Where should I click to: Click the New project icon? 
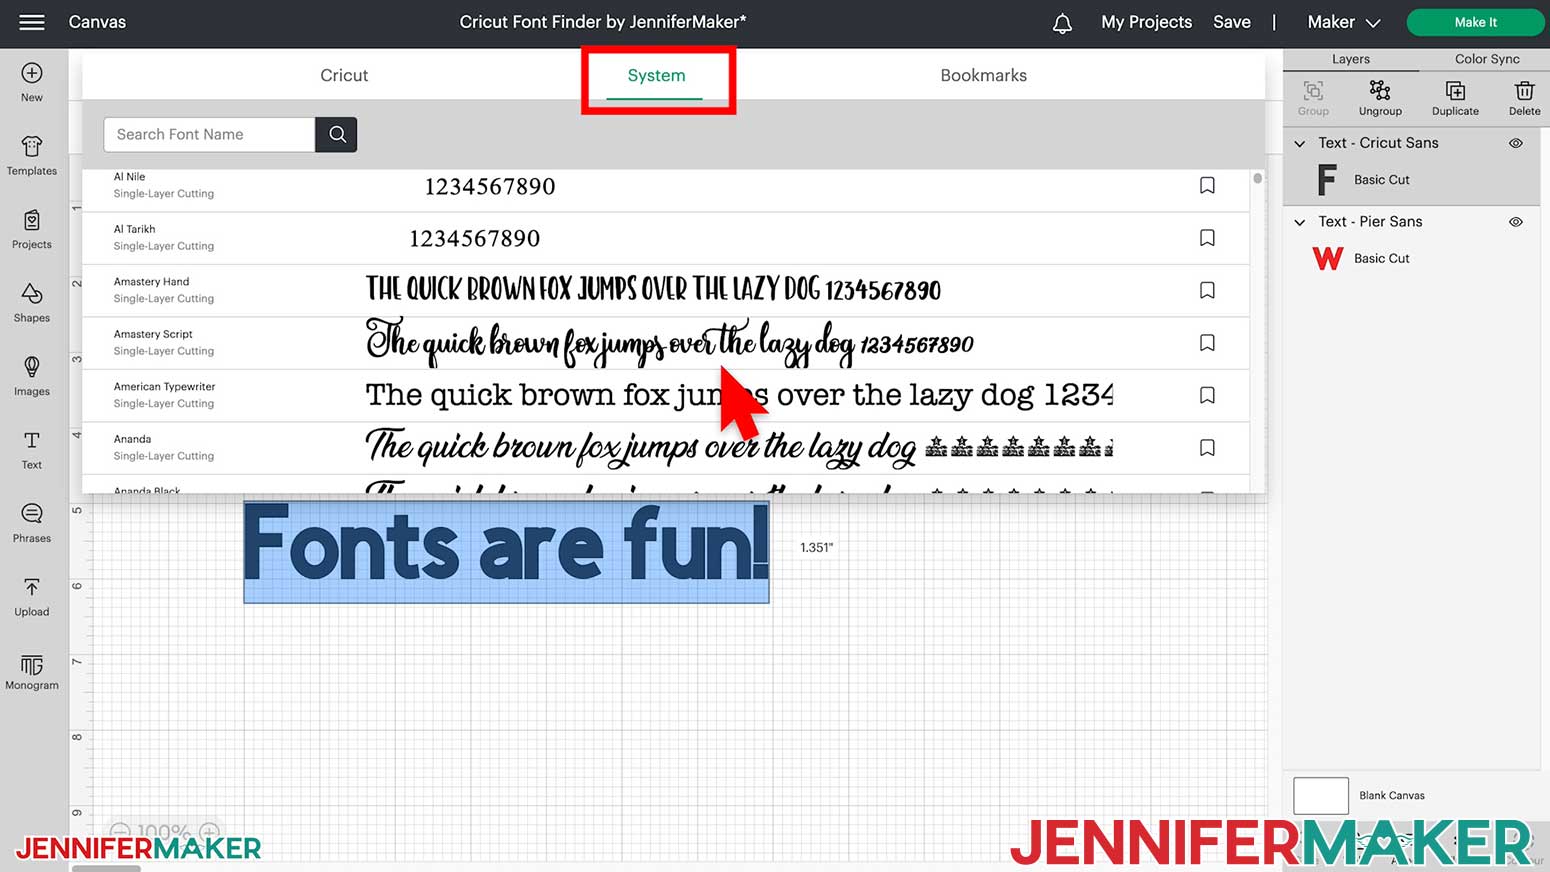[32, 82]
